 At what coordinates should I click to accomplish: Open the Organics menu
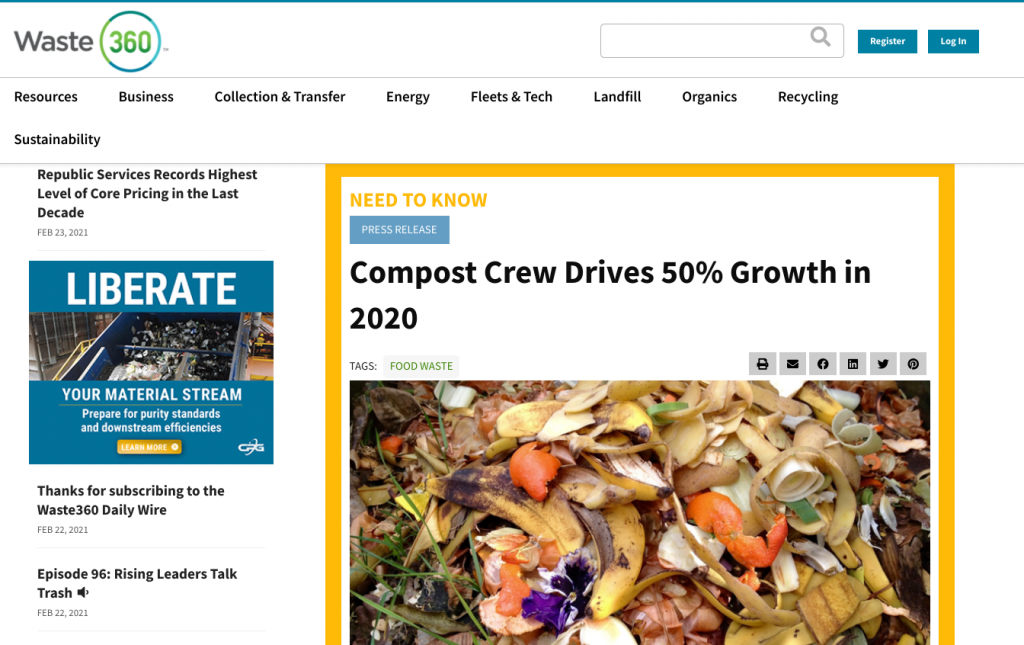pyautogui.click(x=709, y=97)
